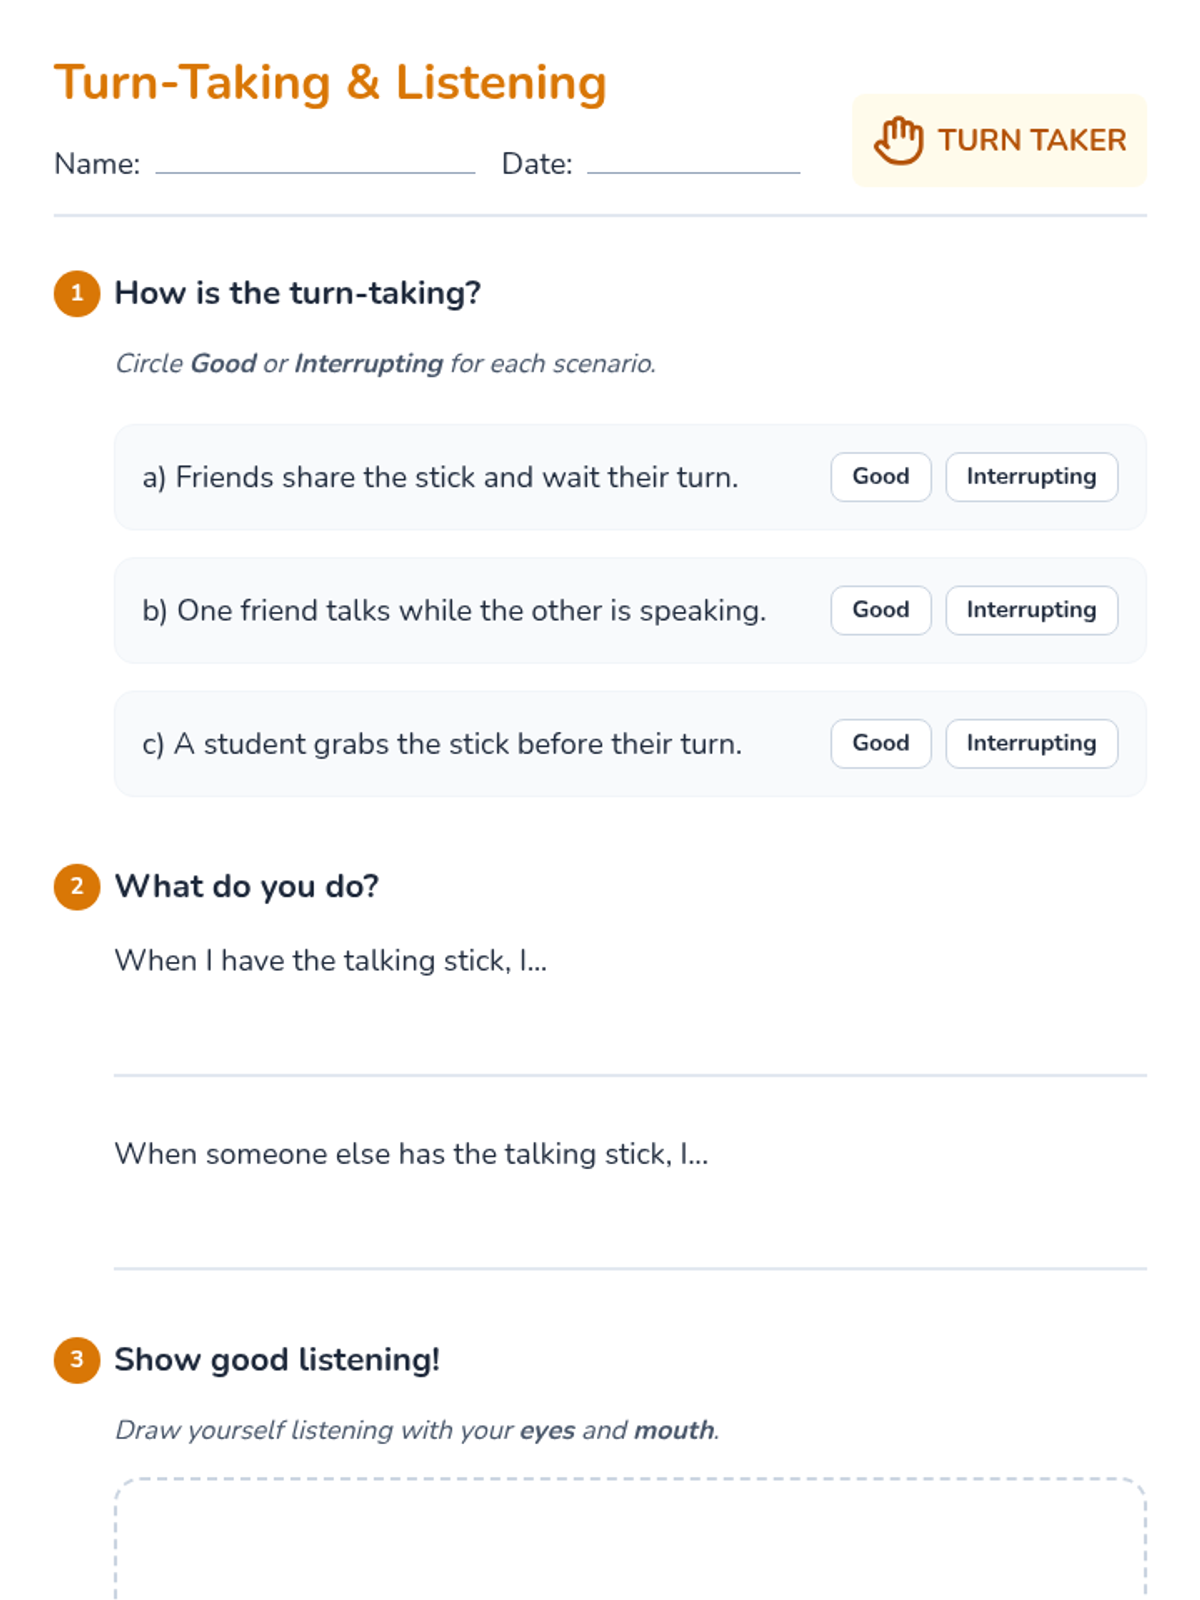Choose Good for scenario b
The image size is (1200, 1600).
(880, 610)
